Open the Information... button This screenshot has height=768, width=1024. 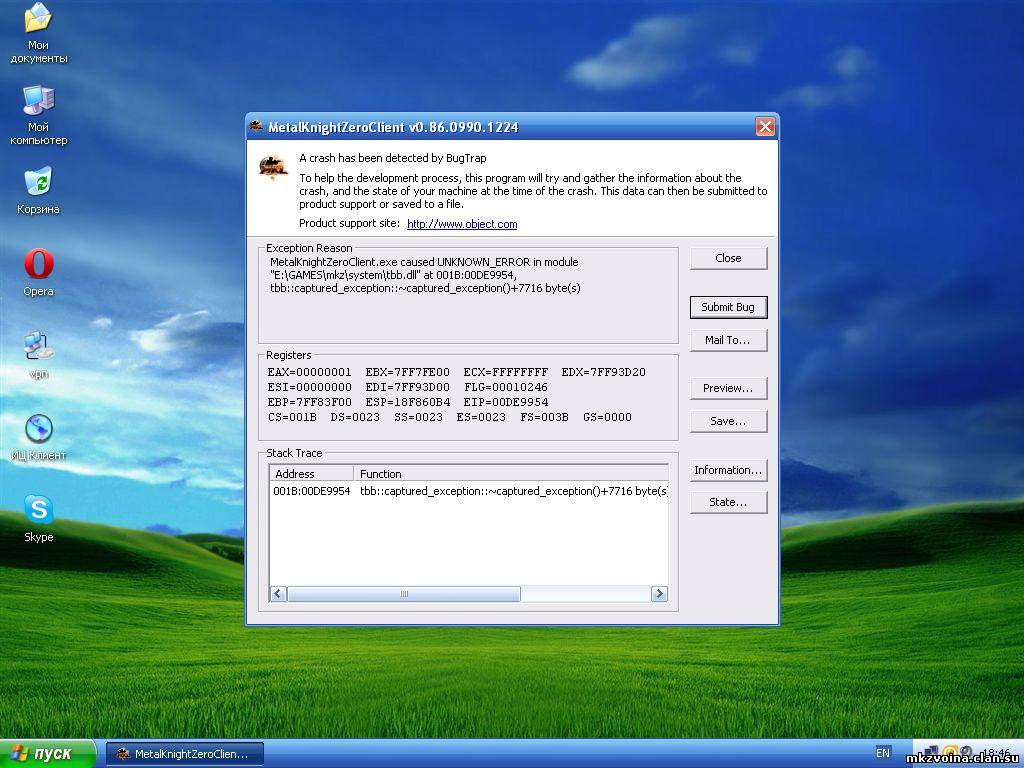(x=728, y=470)
